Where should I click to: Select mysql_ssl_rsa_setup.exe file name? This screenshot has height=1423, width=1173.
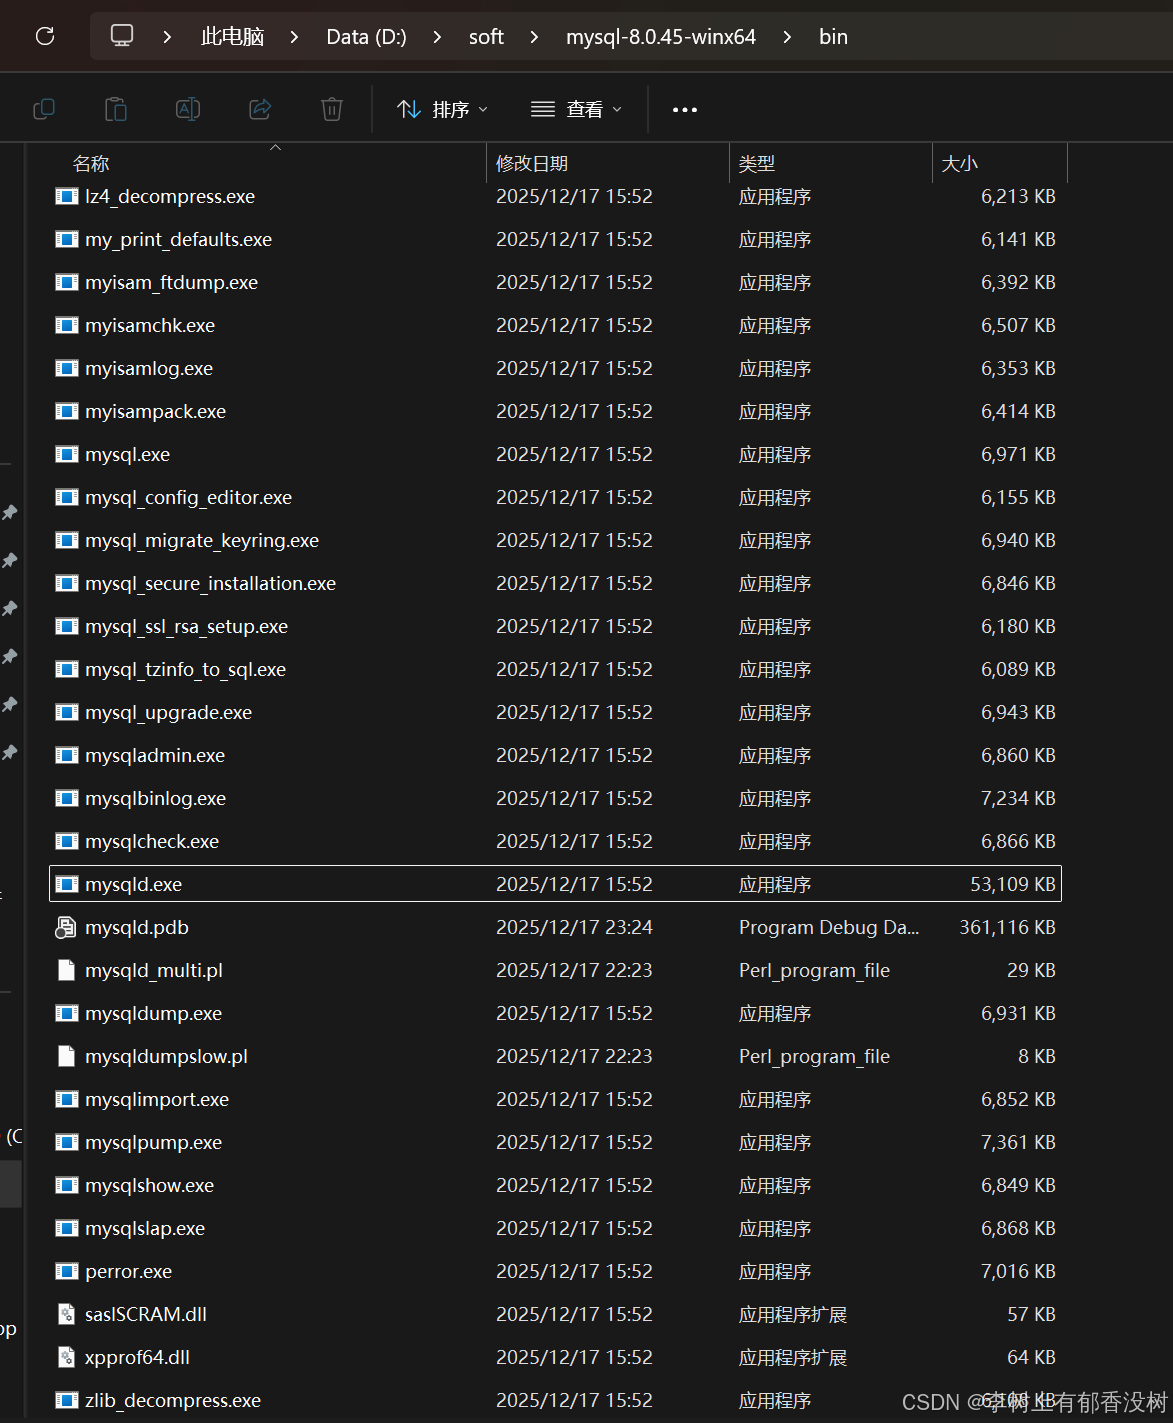click(186, 626)
